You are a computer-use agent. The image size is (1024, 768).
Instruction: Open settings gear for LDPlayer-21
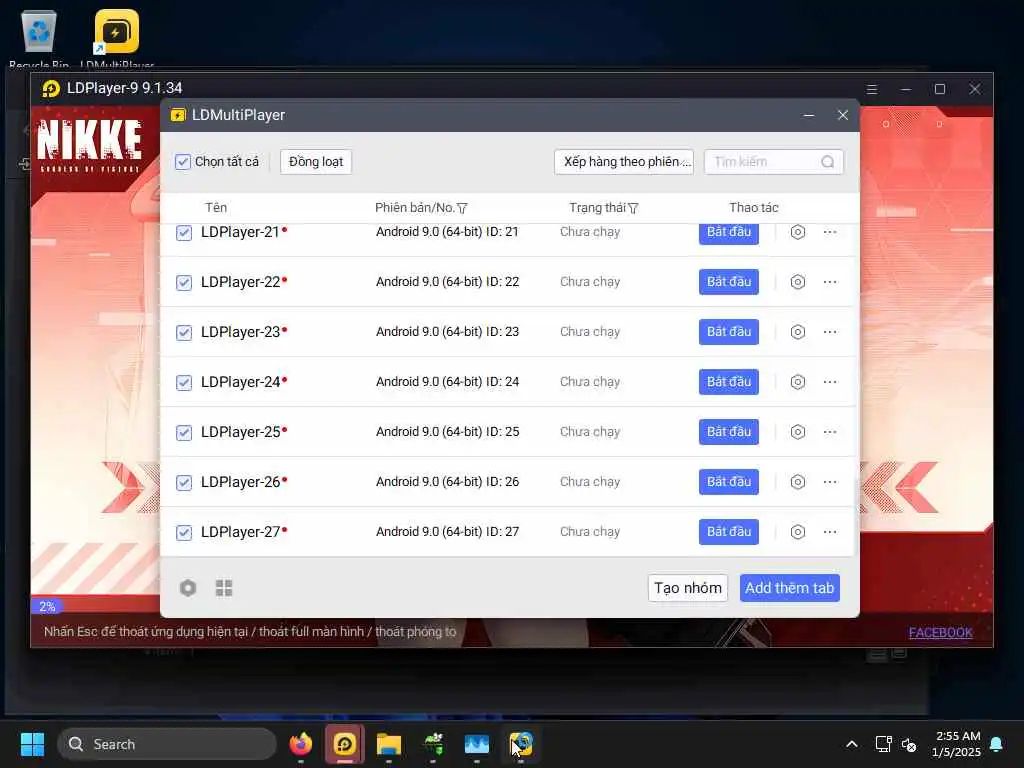(797, 232)
